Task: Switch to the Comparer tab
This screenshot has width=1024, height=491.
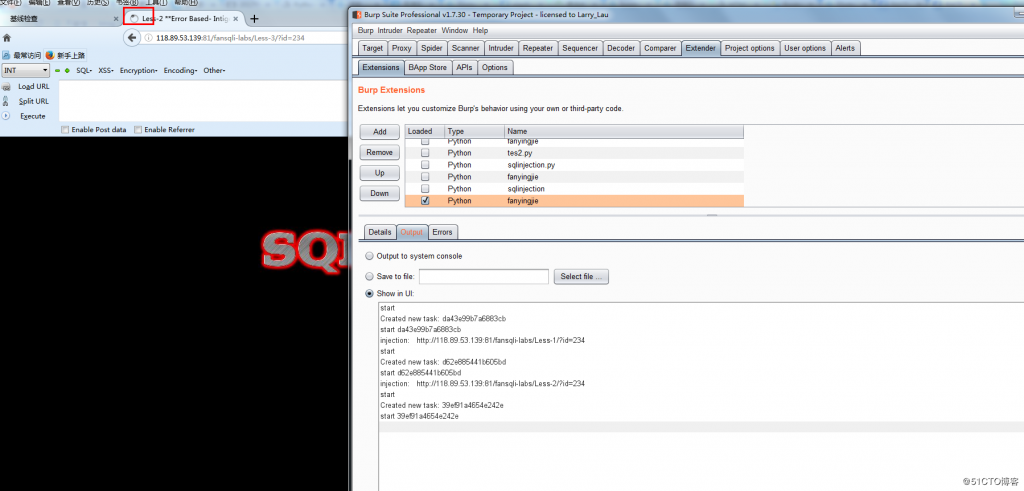Action: coord(660,48)
